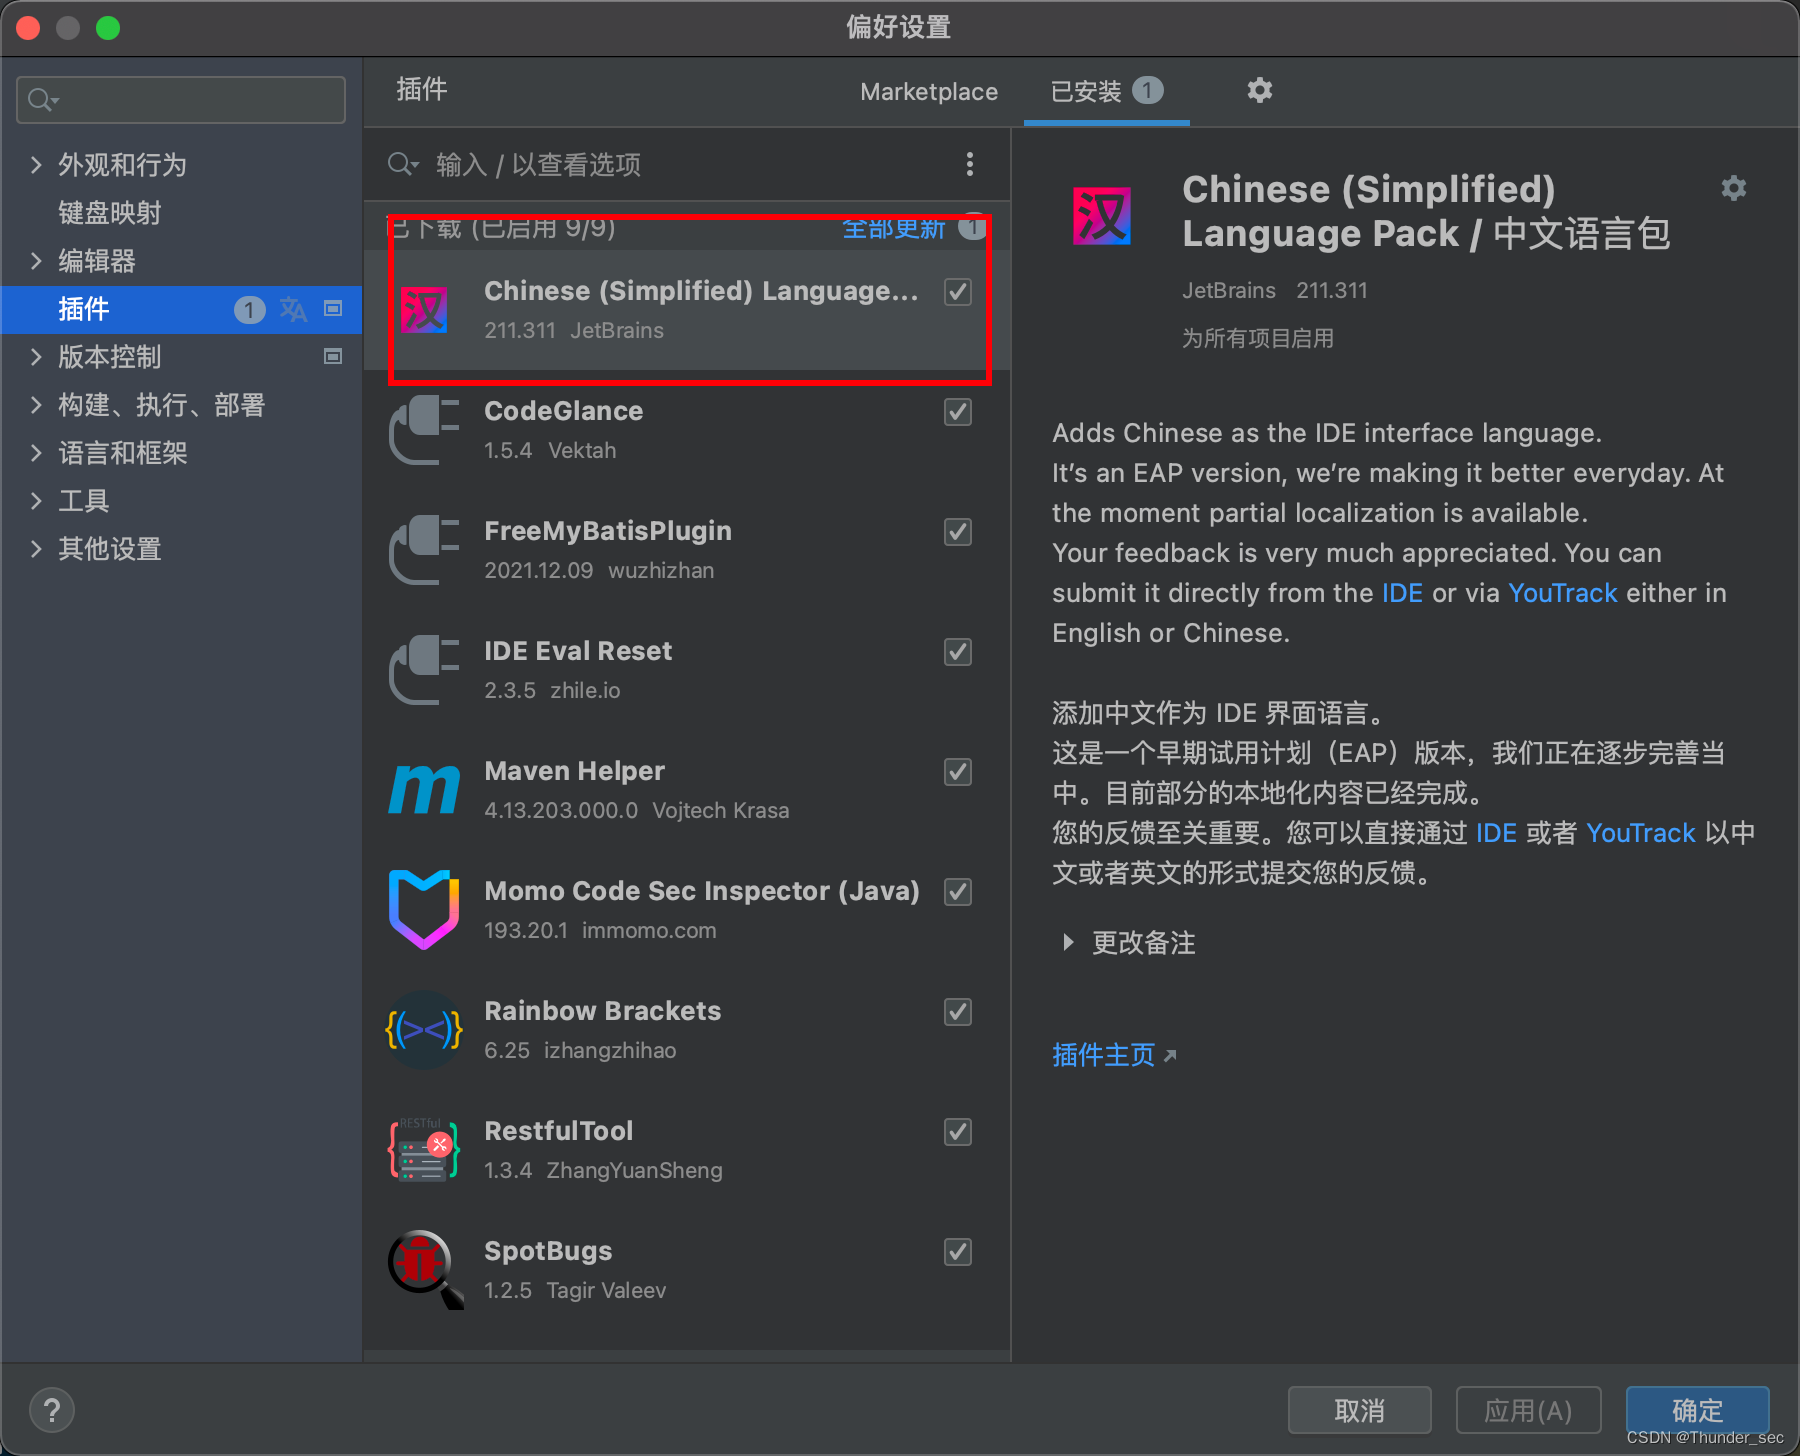Select the Maven Helper plugin row
Screen dimensions: 1800x1456
(687, 790)
